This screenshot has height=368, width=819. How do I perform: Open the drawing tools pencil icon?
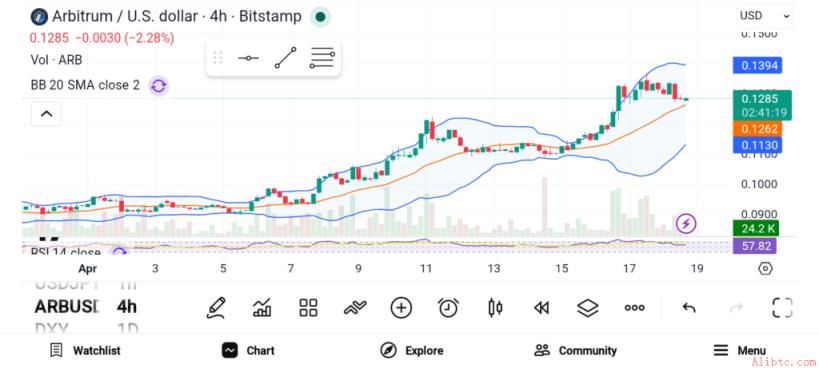pos(216,307)
